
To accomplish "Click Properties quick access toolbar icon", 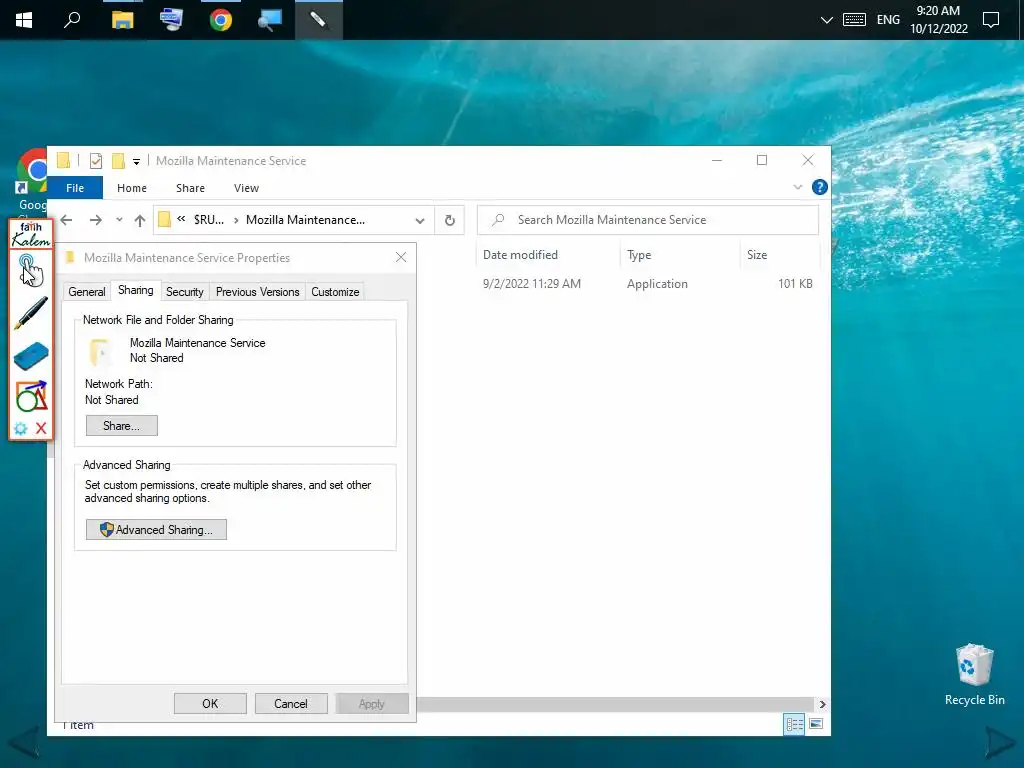I will click(96, 161).
